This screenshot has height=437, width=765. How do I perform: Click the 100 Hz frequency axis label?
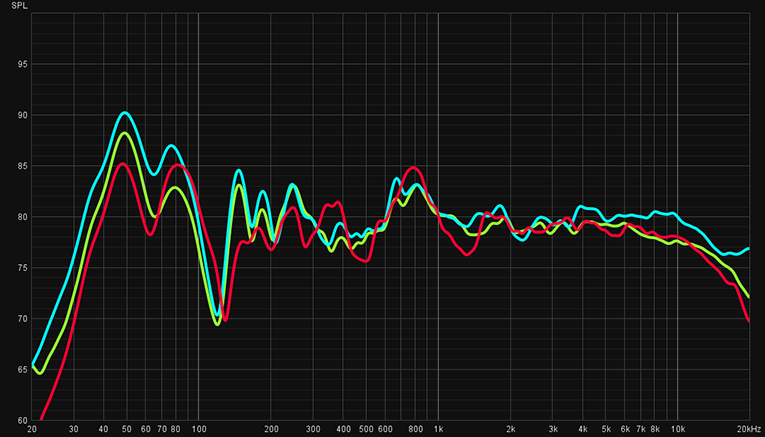click(x=199, y=430)
